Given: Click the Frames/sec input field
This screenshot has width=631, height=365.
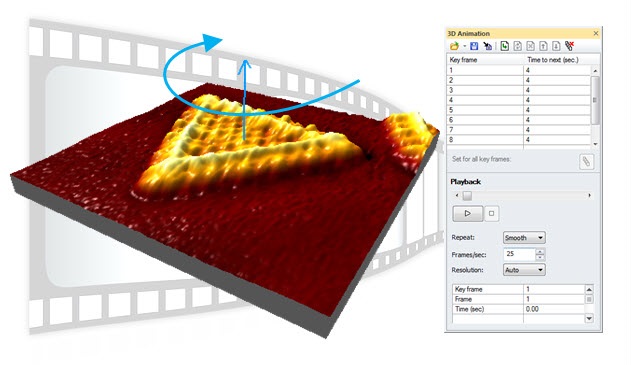Looking at the screenshot, I should (519, 254).
